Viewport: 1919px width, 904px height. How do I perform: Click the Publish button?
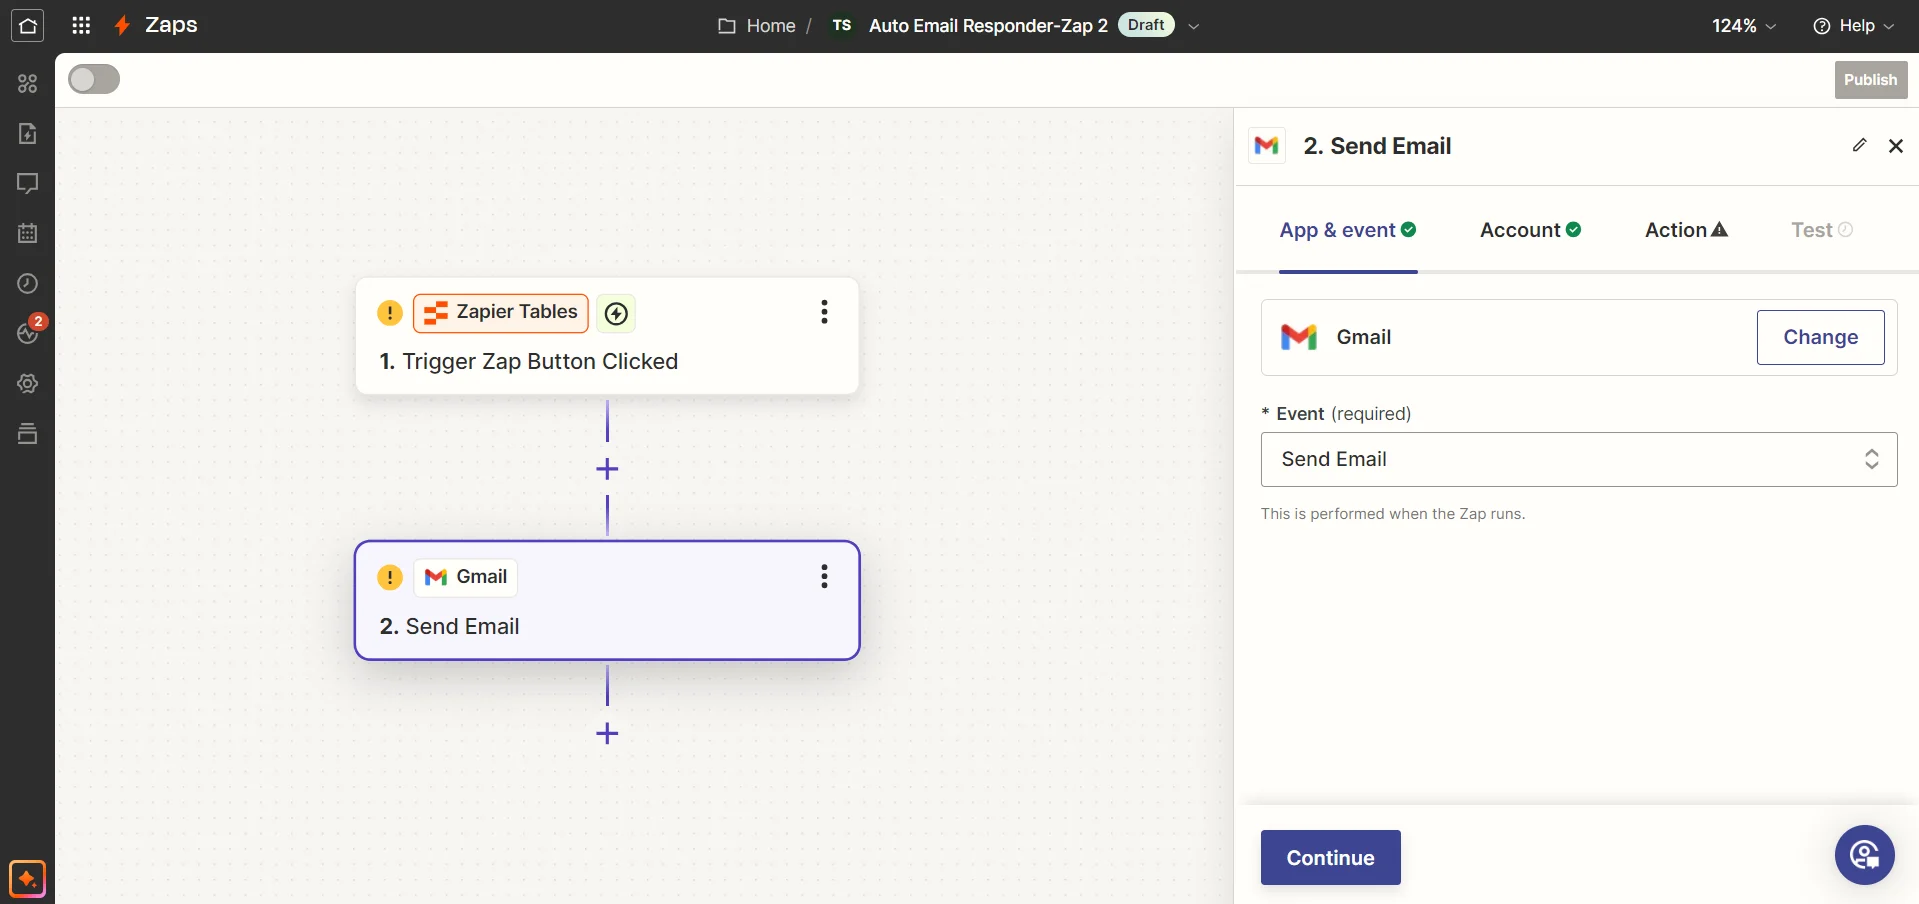click(1871, 80)
